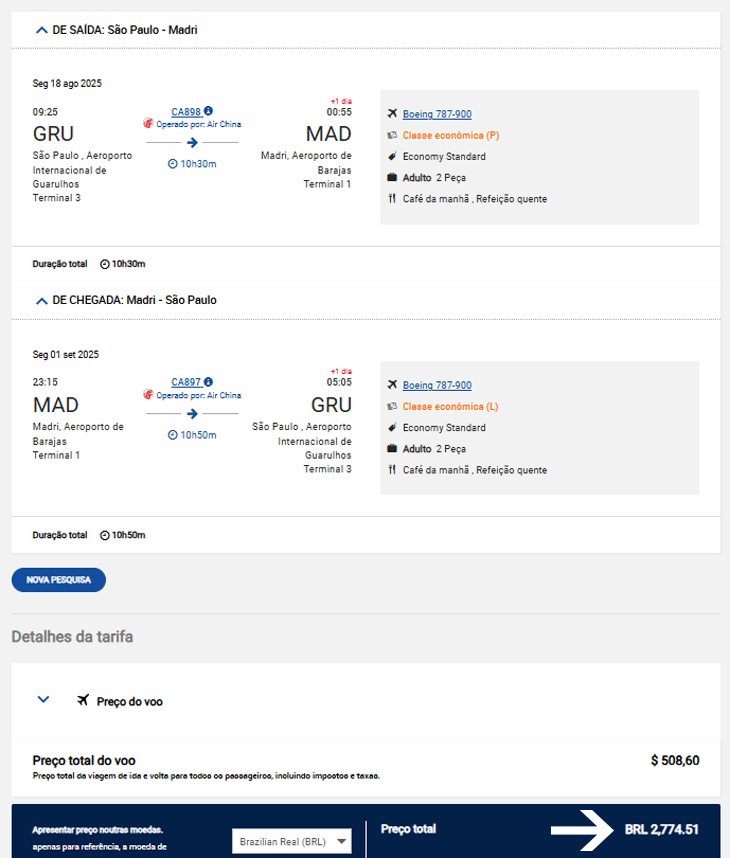Click the NOVA PESQUISA button
This screenshot has height=858, width=730.
(59, 580)
